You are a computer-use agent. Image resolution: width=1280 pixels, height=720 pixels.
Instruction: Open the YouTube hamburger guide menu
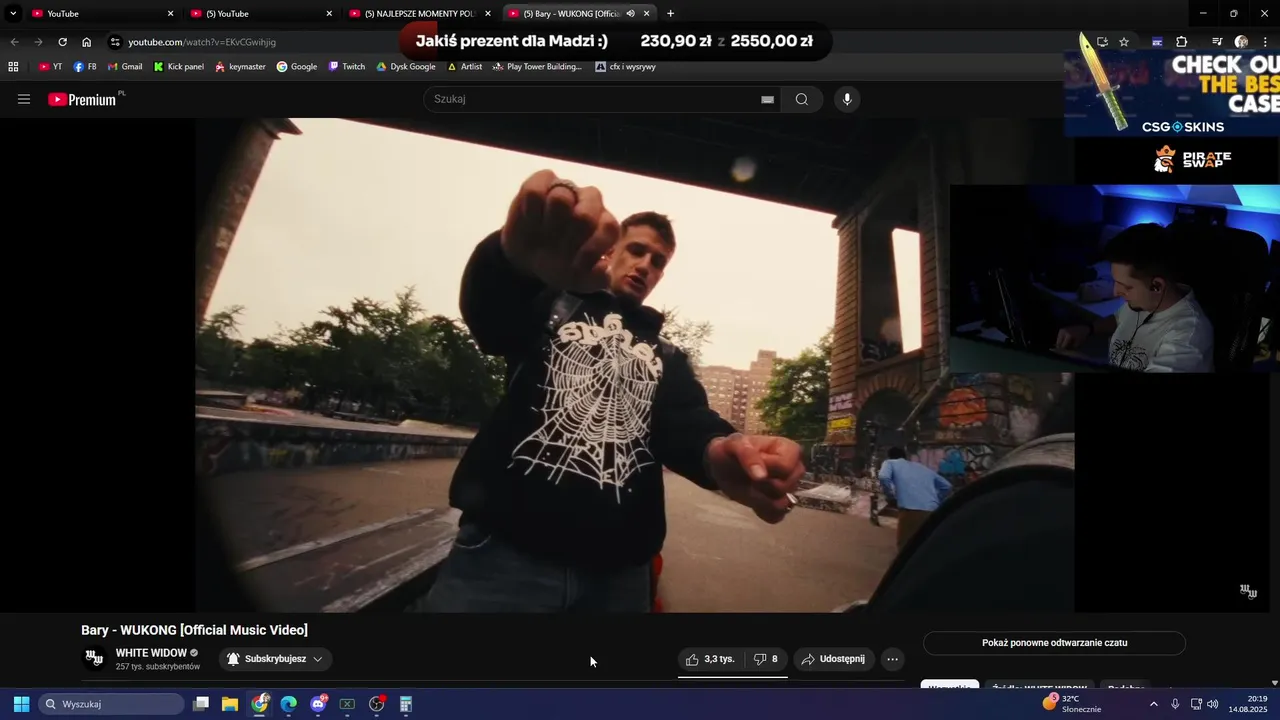click(24, 99)
